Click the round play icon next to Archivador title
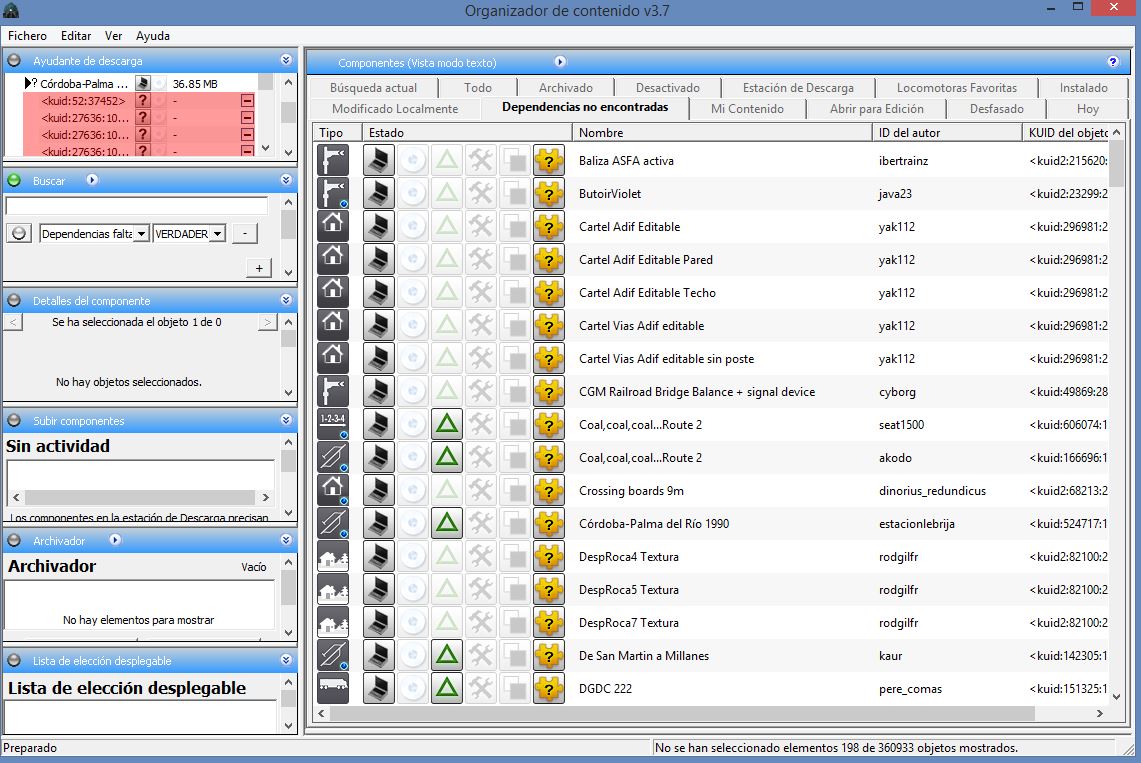 pyautogui.click(x=115, y=540)
